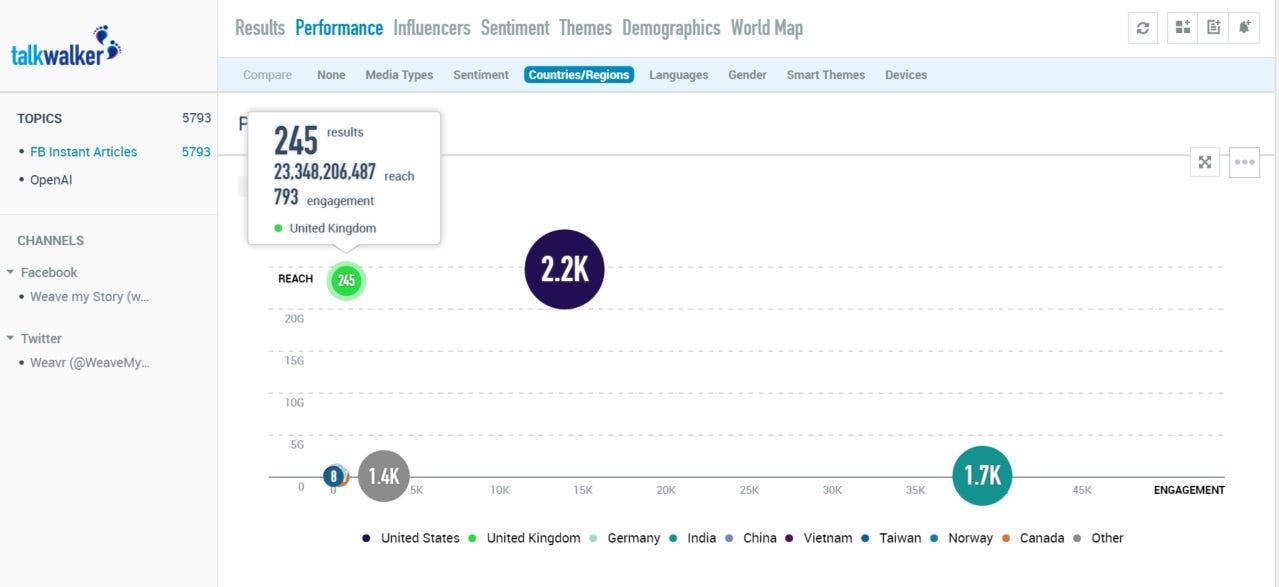Click the add report icon

coord(1214,28)
